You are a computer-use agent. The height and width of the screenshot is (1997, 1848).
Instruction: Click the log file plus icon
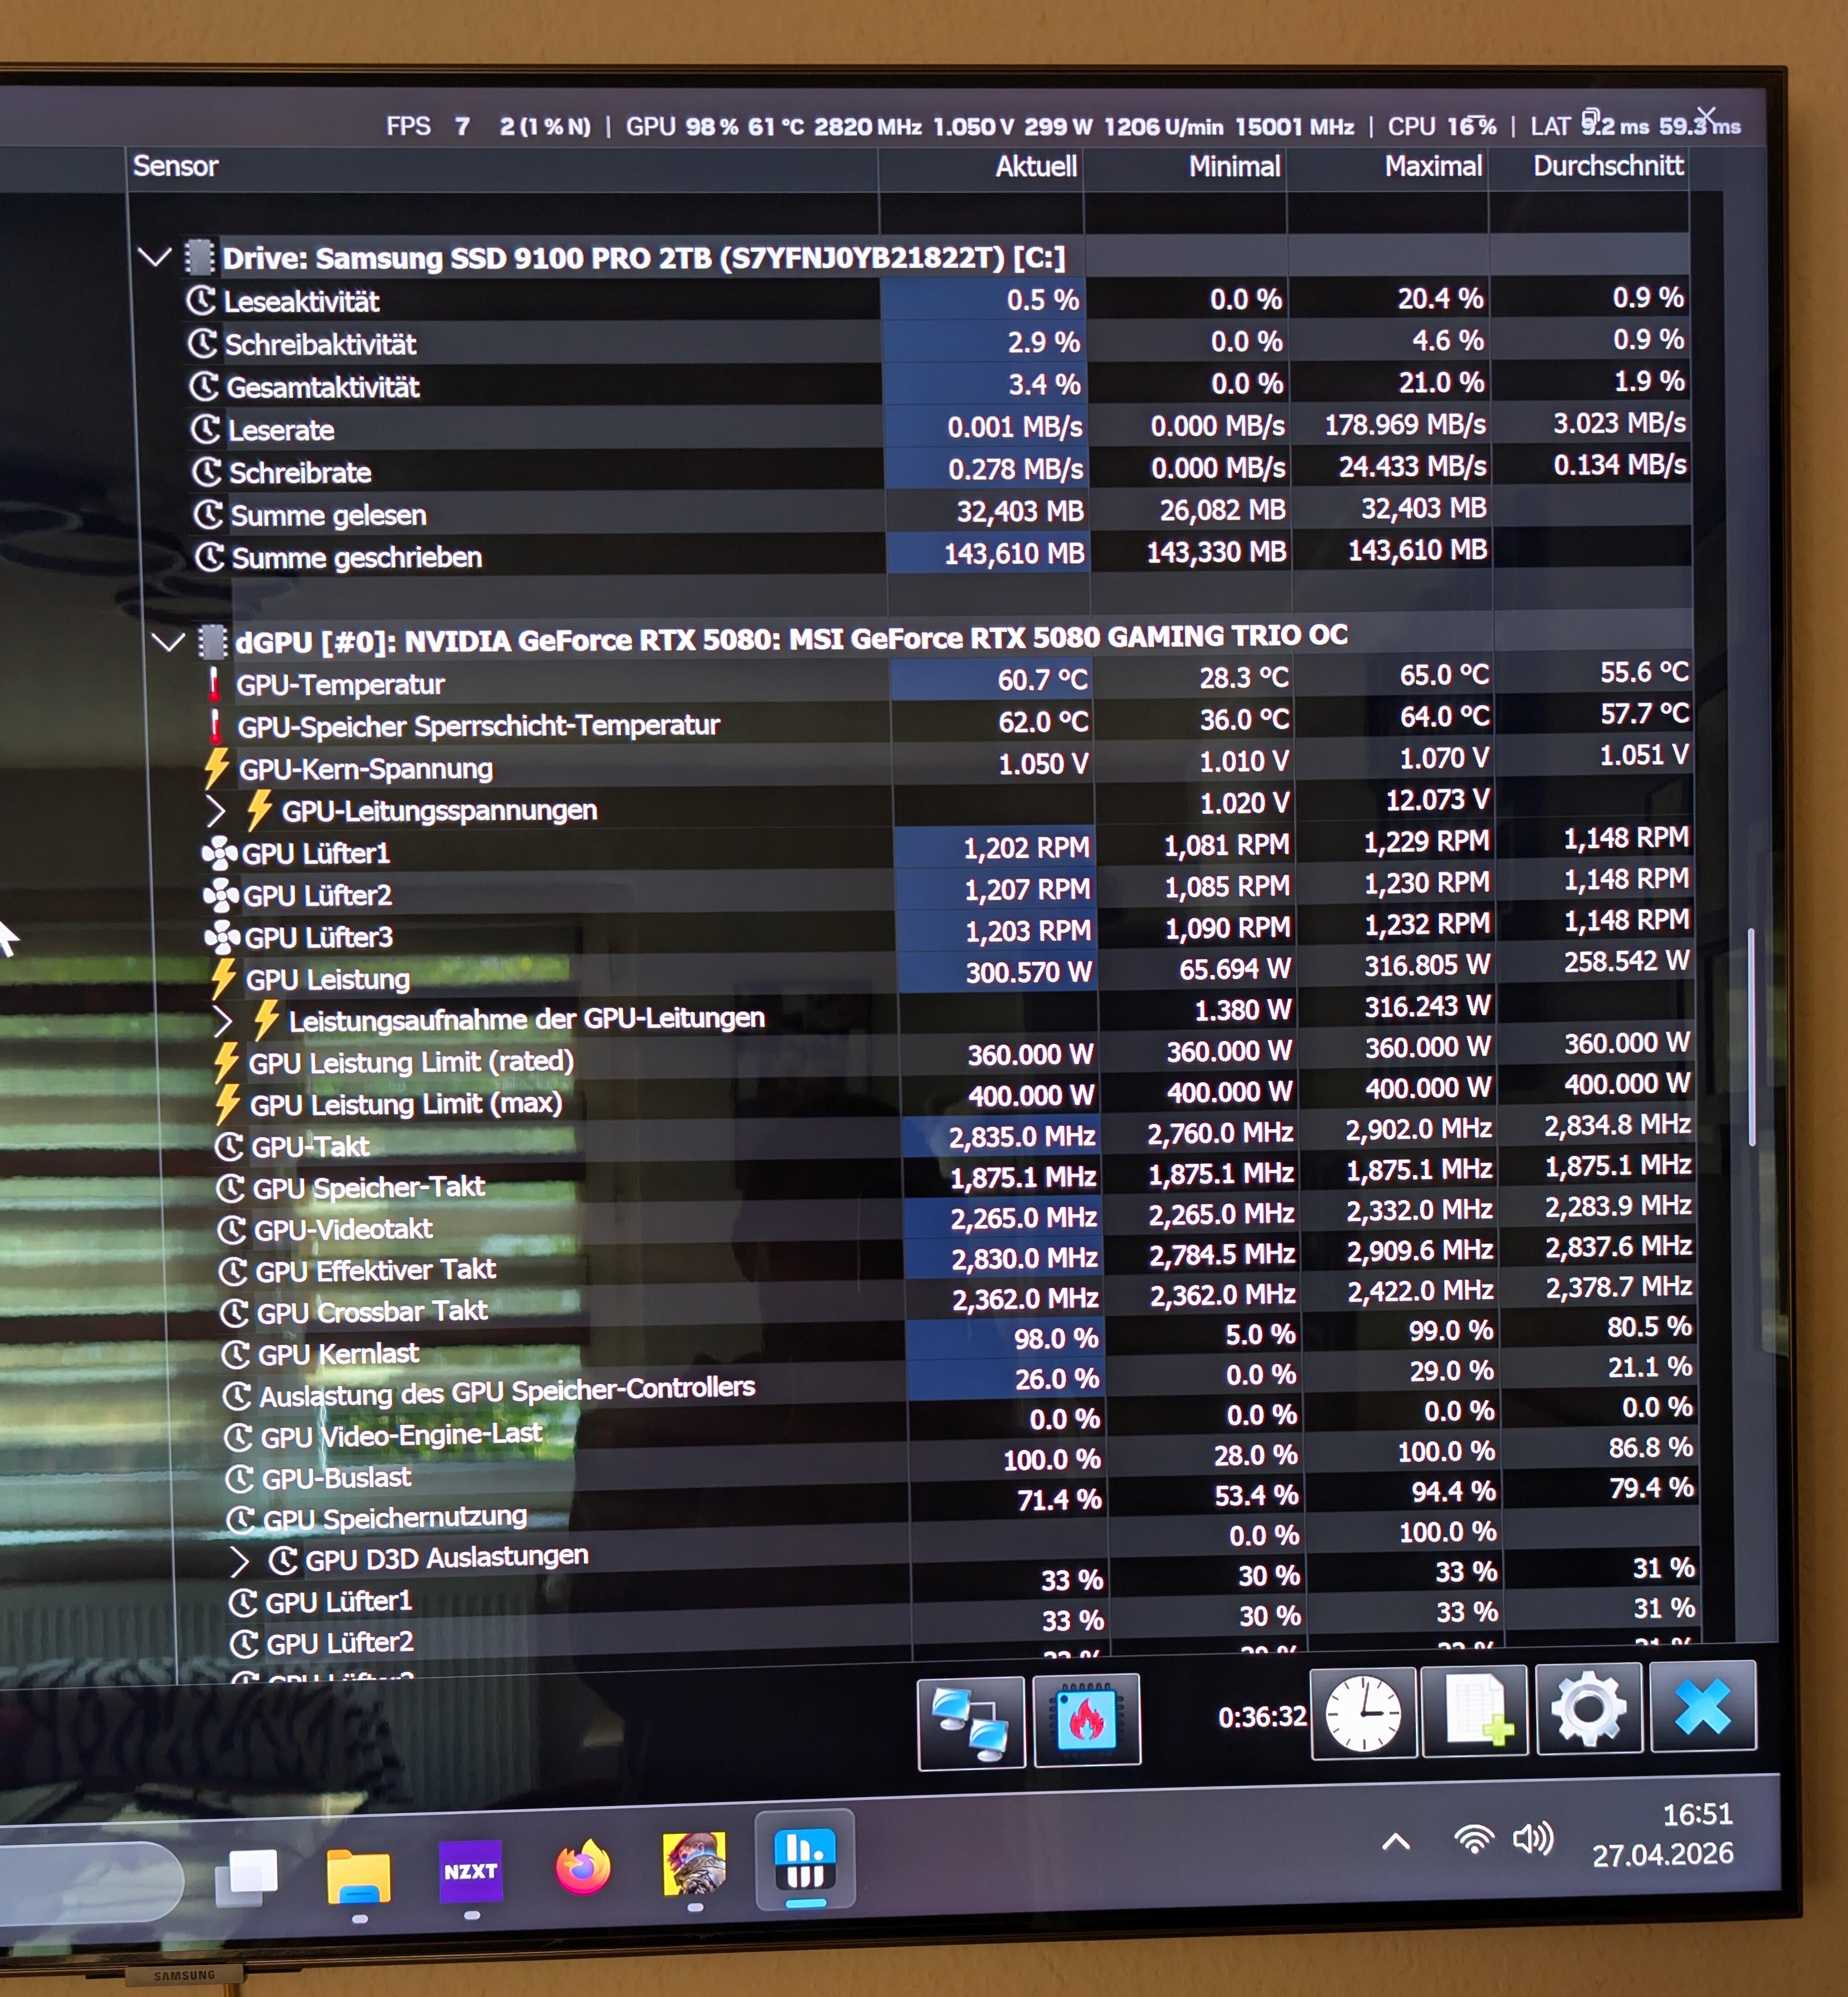click(1475, 1712)
